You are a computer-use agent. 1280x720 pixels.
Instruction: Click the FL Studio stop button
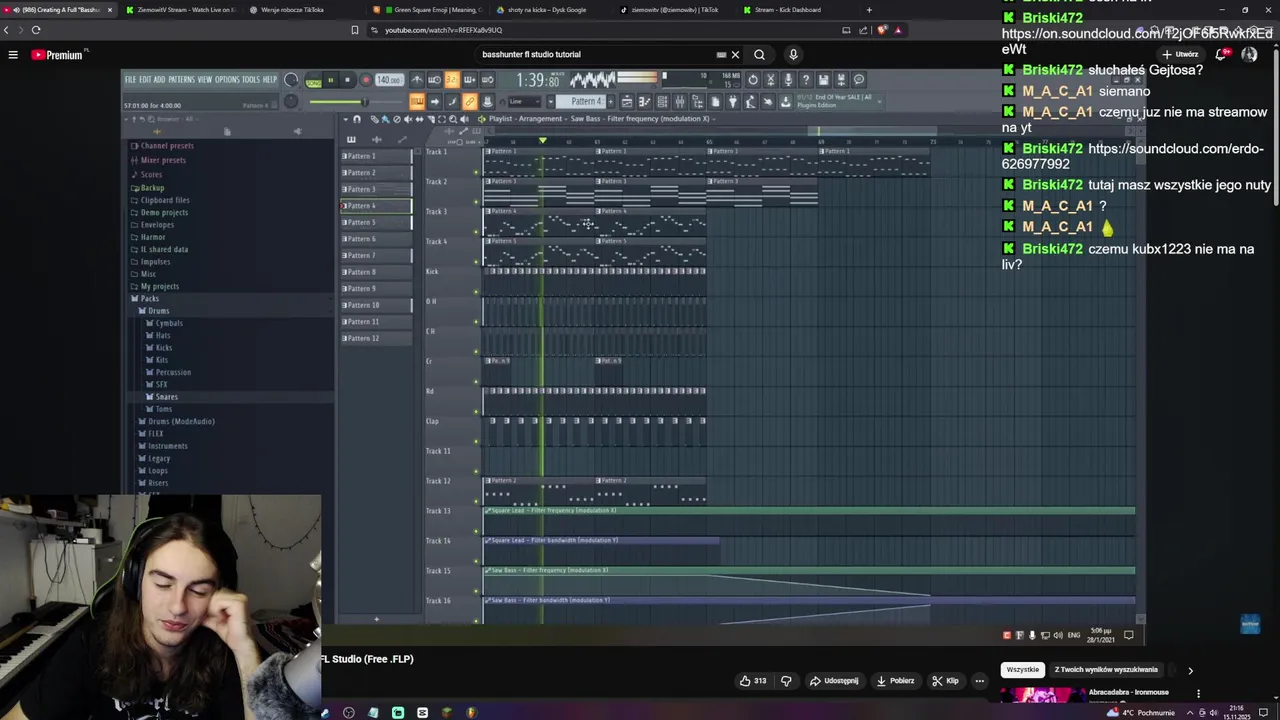pyautogui.click(x=347, y=80)
